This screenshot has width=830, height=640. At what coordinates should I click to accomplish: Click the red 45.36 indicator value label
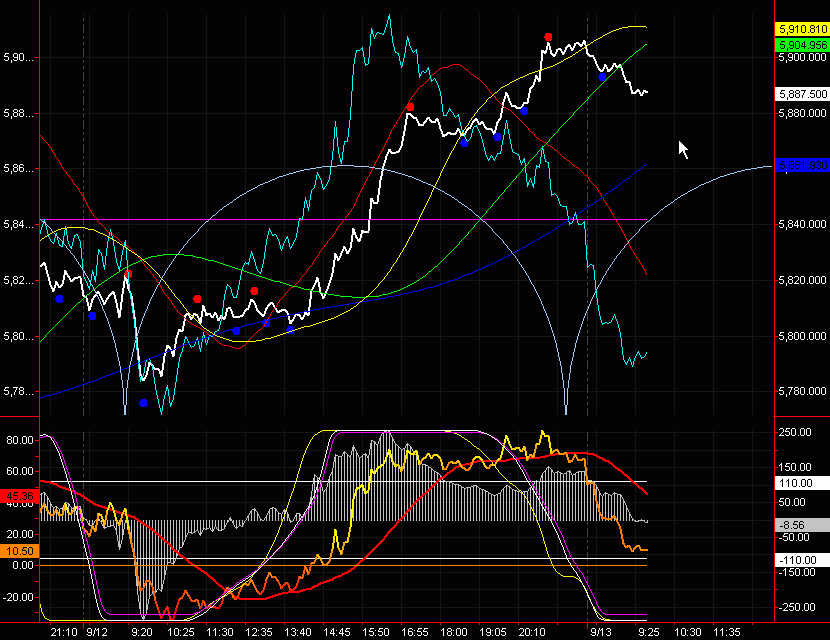point(20,497)
